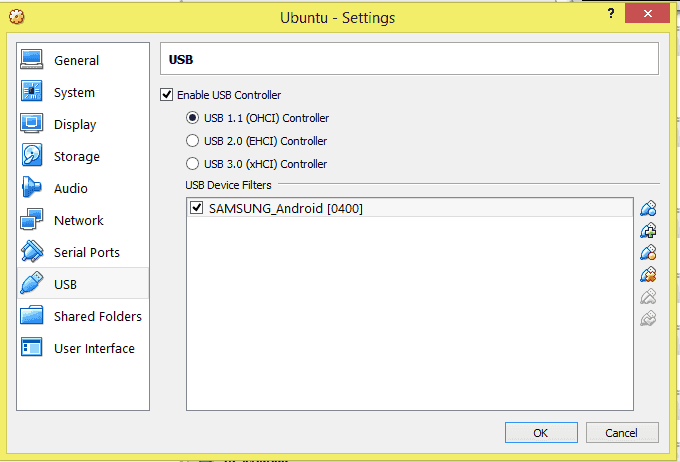Viewport: 680px width, 462px height.
Task: Select USB 2.0 (EHCI) Controller radio
Action: (192, 141)
